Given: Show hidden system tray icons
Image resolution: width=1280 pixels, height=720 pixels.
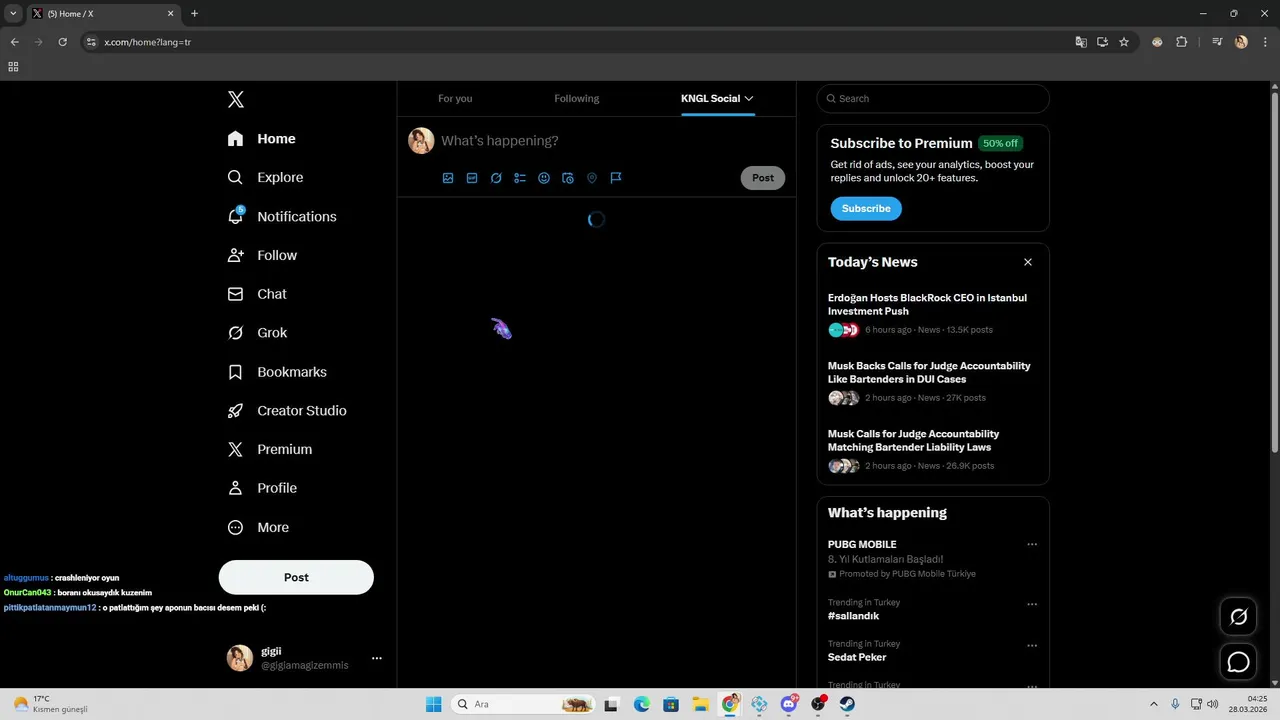Looking at the screenshot, I should click(x=1153, y=704).
